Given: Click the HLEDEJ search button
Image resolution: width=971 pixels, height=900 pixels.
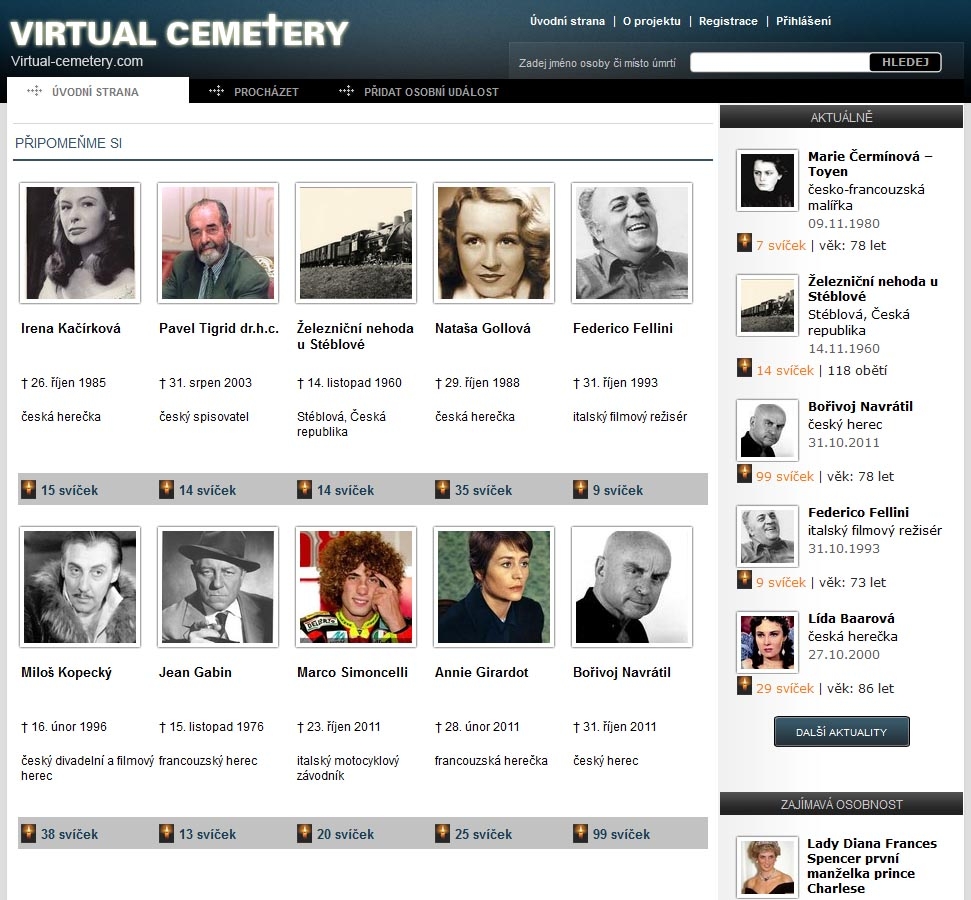Looking at the screenshot, I should [x=905, y=62].
